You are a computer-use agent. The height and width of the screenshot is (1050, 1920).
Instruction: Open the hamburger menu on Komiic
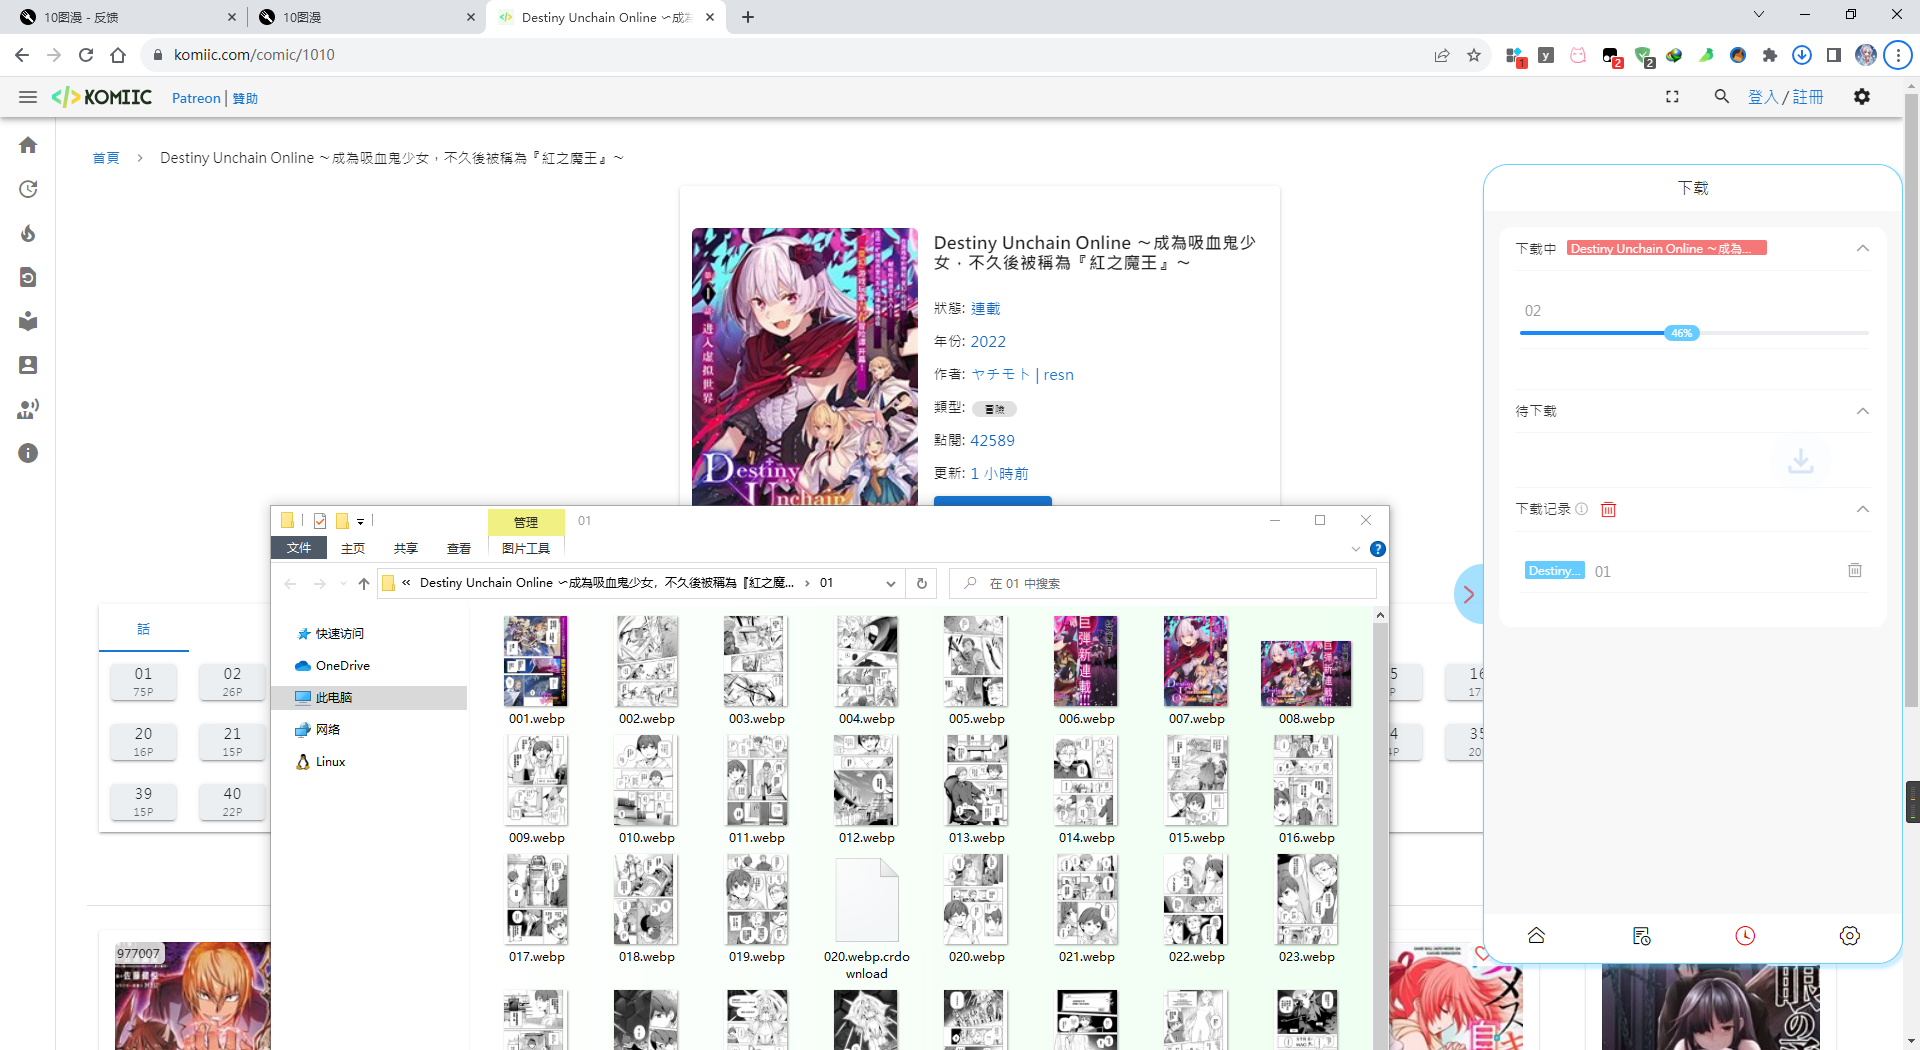(x=28, y=97)
